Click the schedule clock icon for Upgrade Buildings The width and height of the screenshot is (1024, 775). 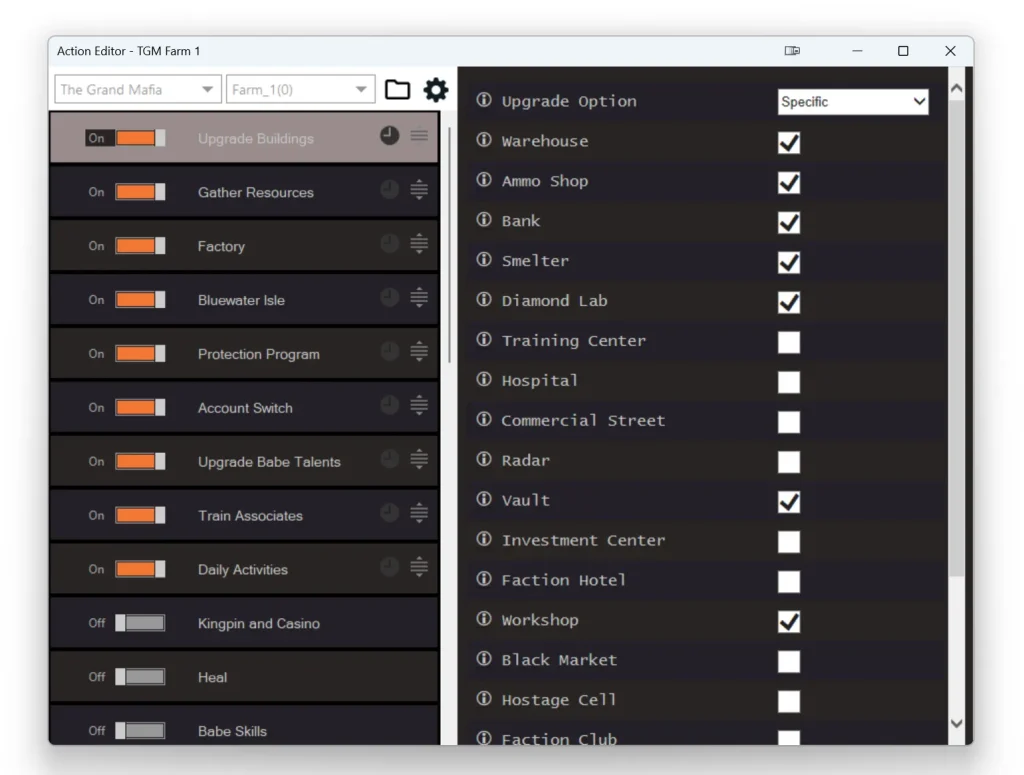click(x=390, y=136)
